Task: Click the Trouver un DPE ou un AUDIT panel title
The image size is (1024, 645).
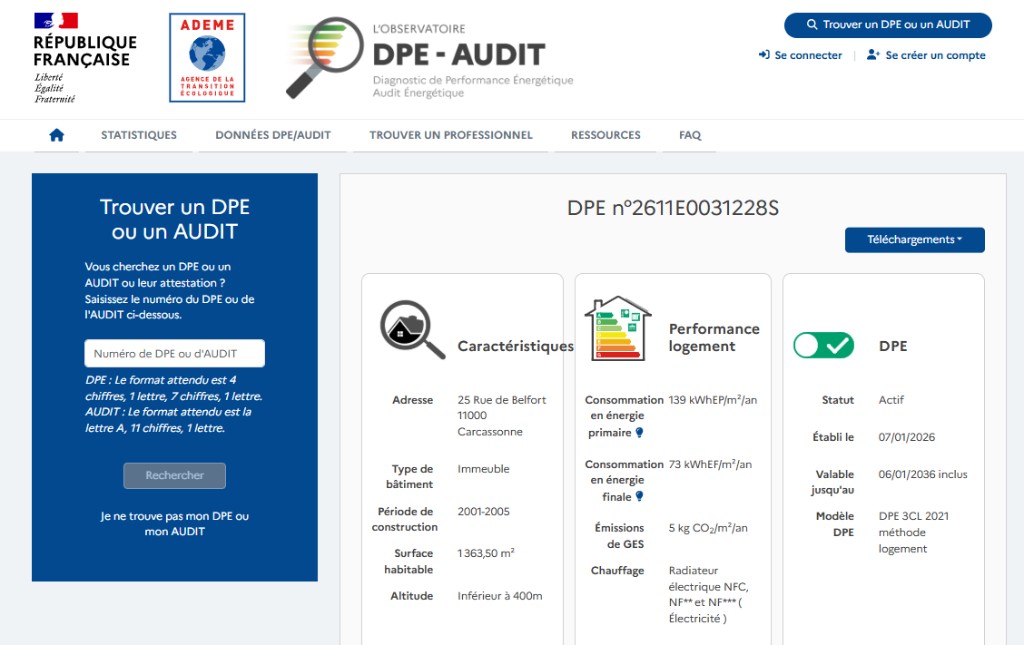Action: pyautogui.click(x=174, y=219)
